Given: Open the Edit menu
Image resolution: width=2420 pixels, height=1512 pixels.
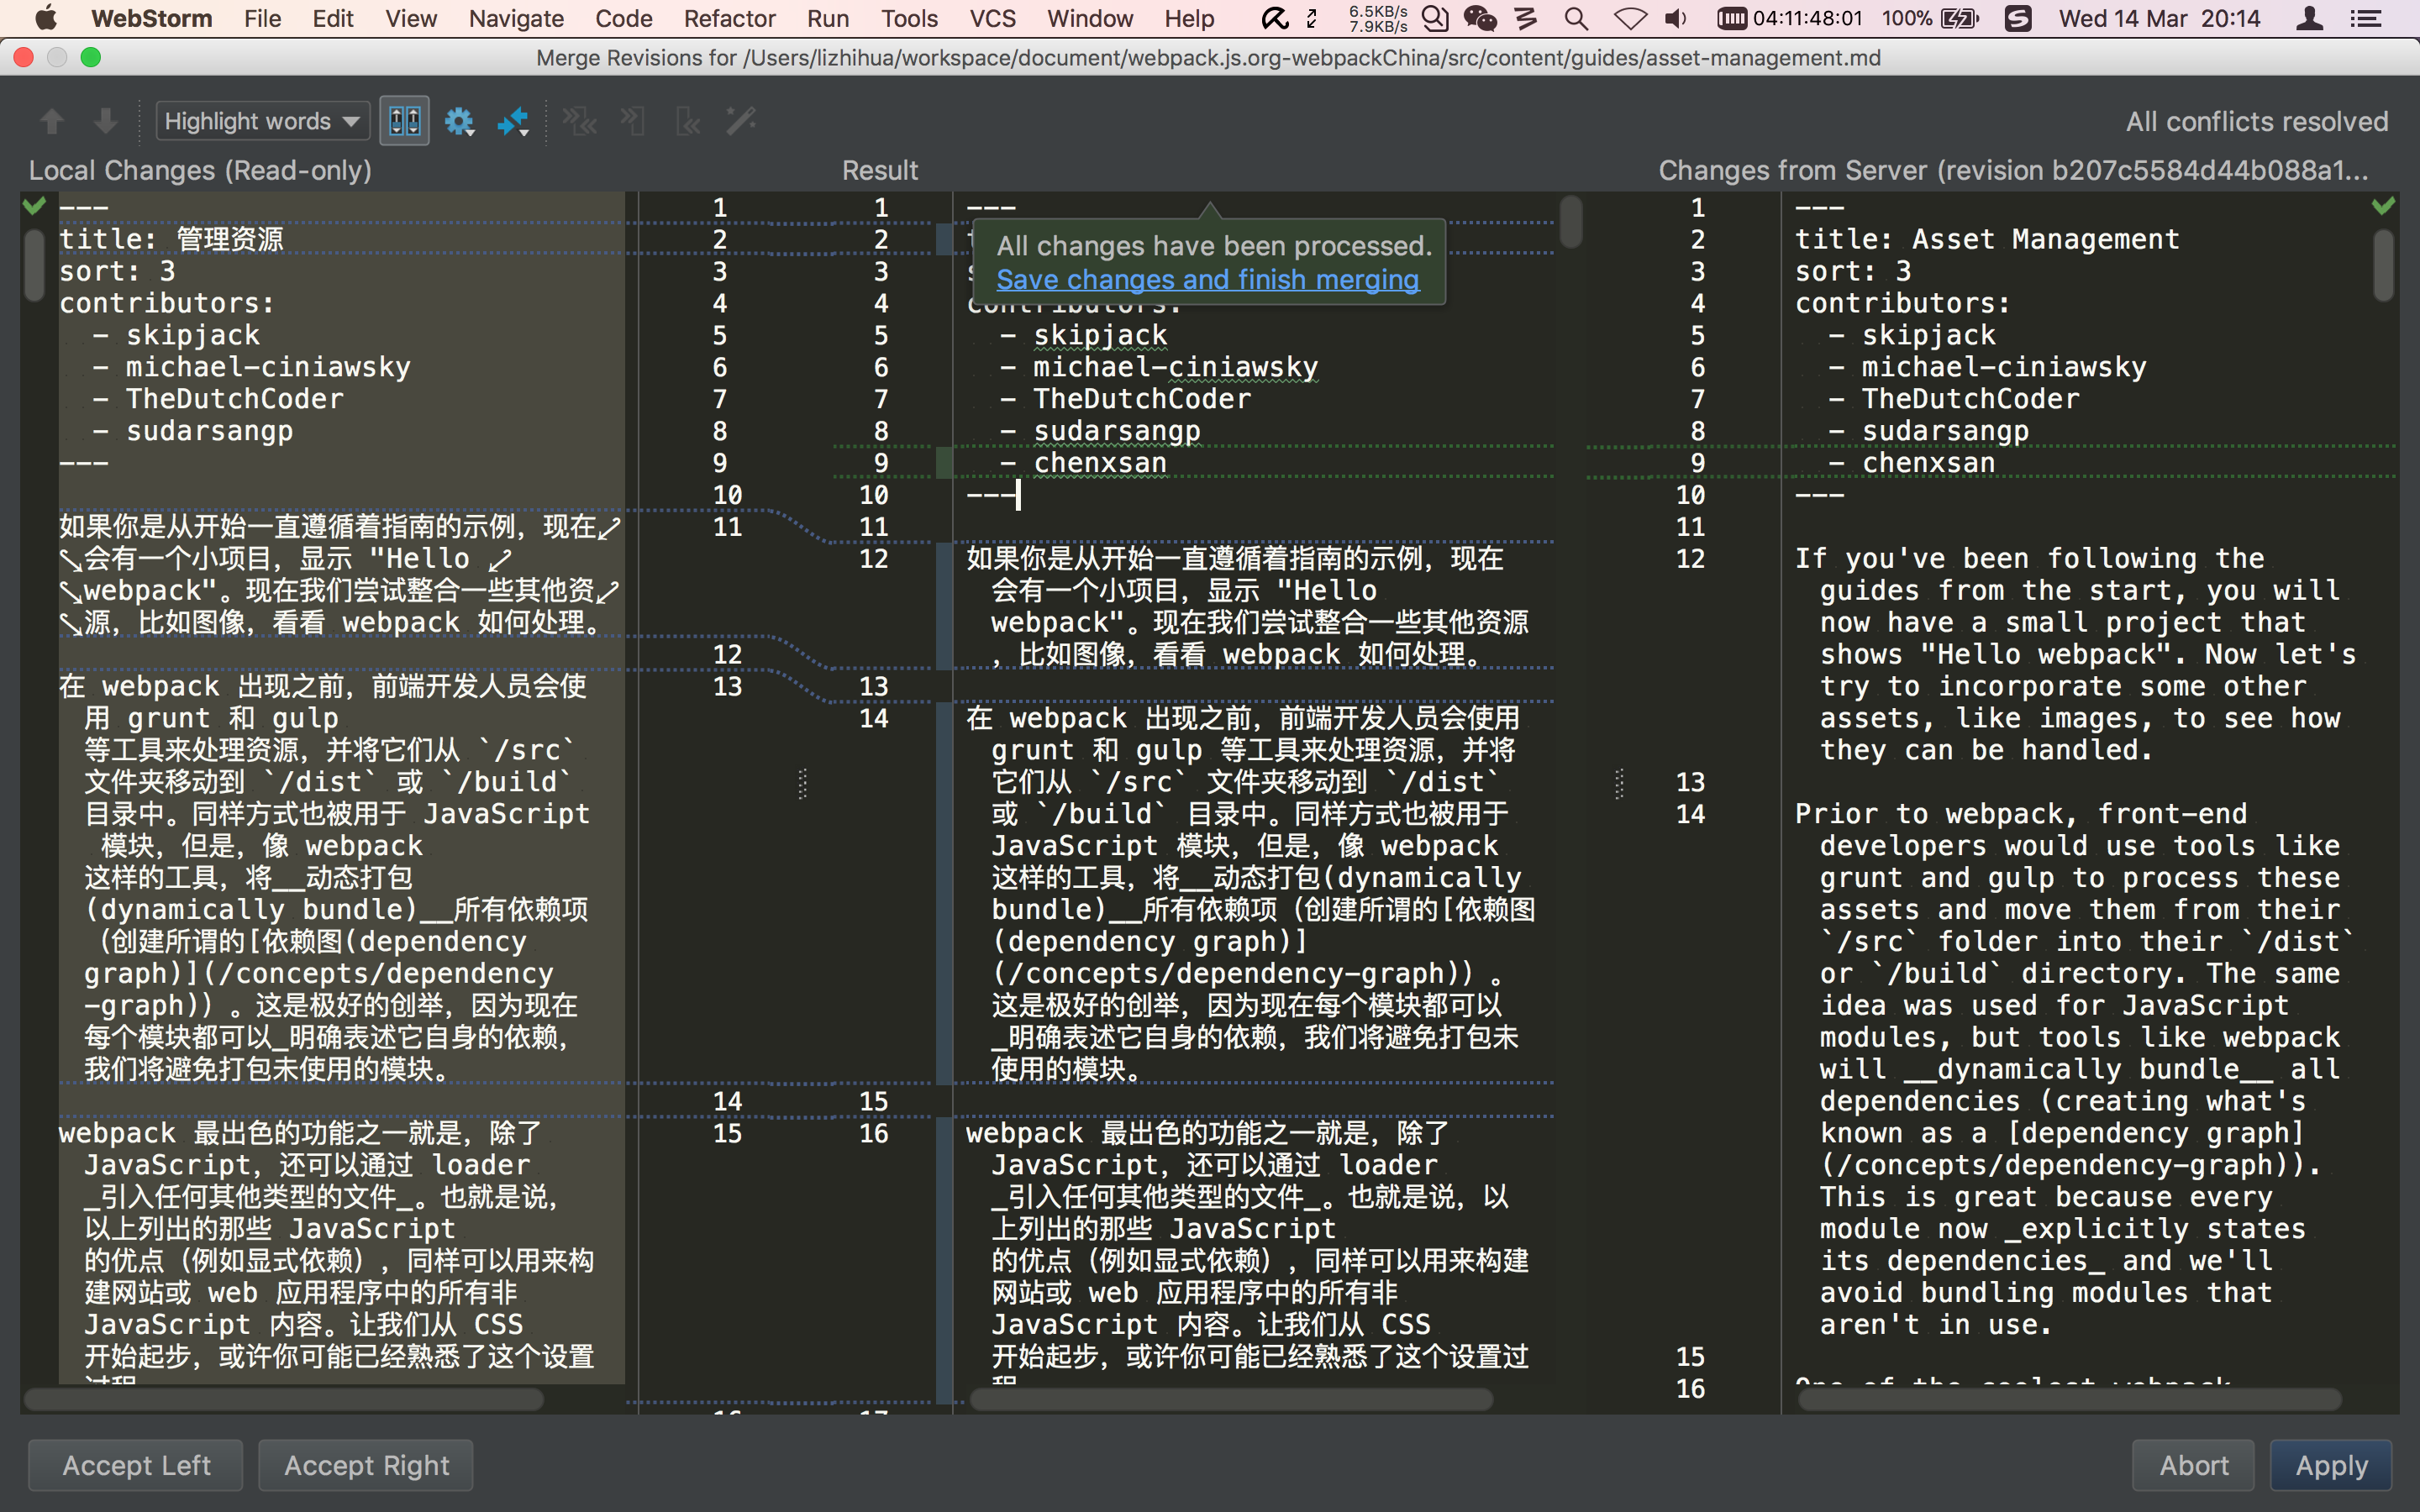Looking at the screenshot, I should tap(332, 18).
